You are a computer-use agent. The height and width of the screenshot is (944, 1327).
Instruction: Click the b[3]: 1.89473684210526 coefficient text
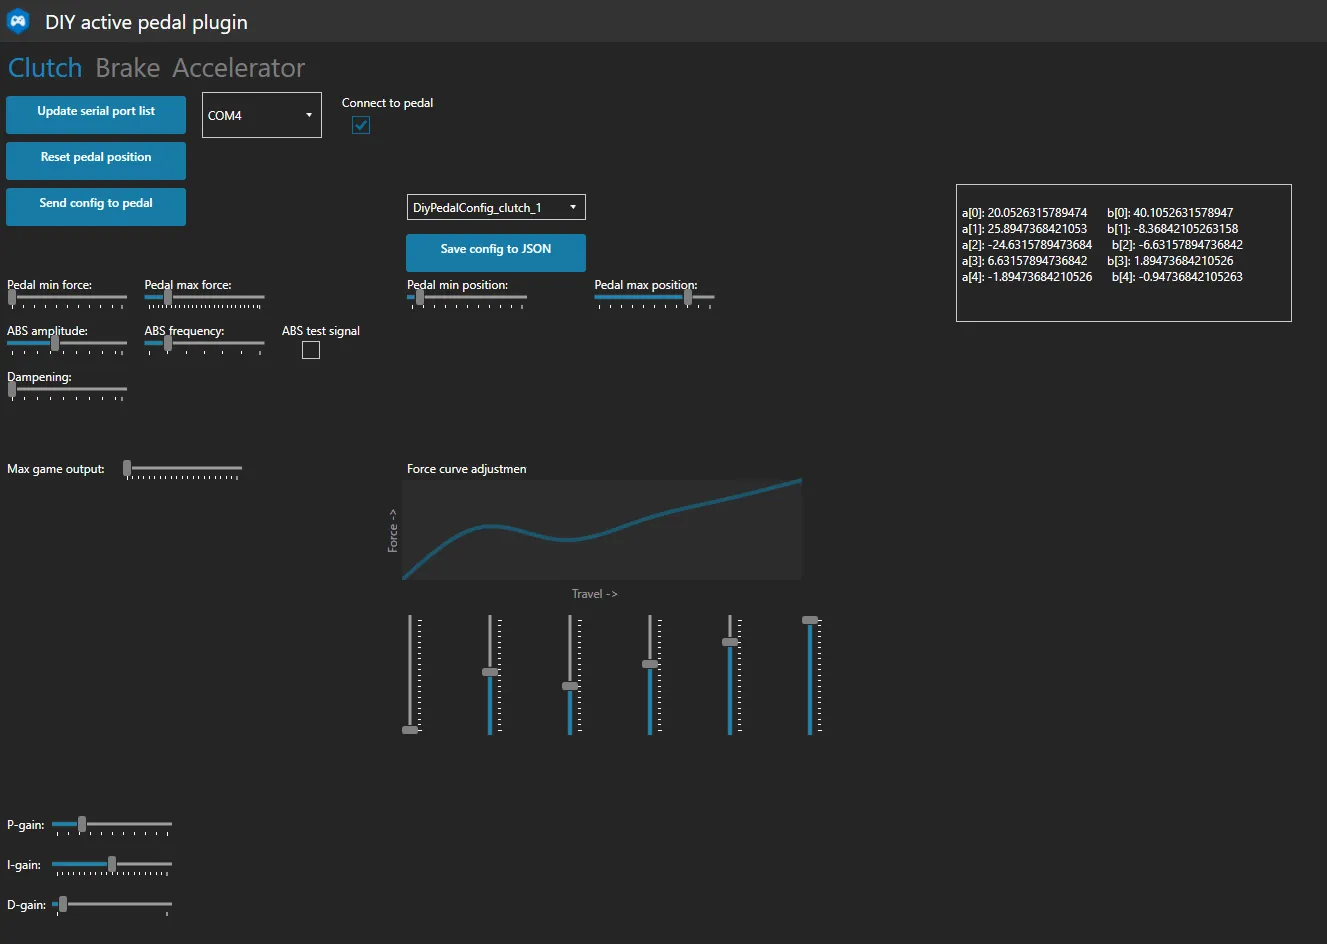[1170, 261]
